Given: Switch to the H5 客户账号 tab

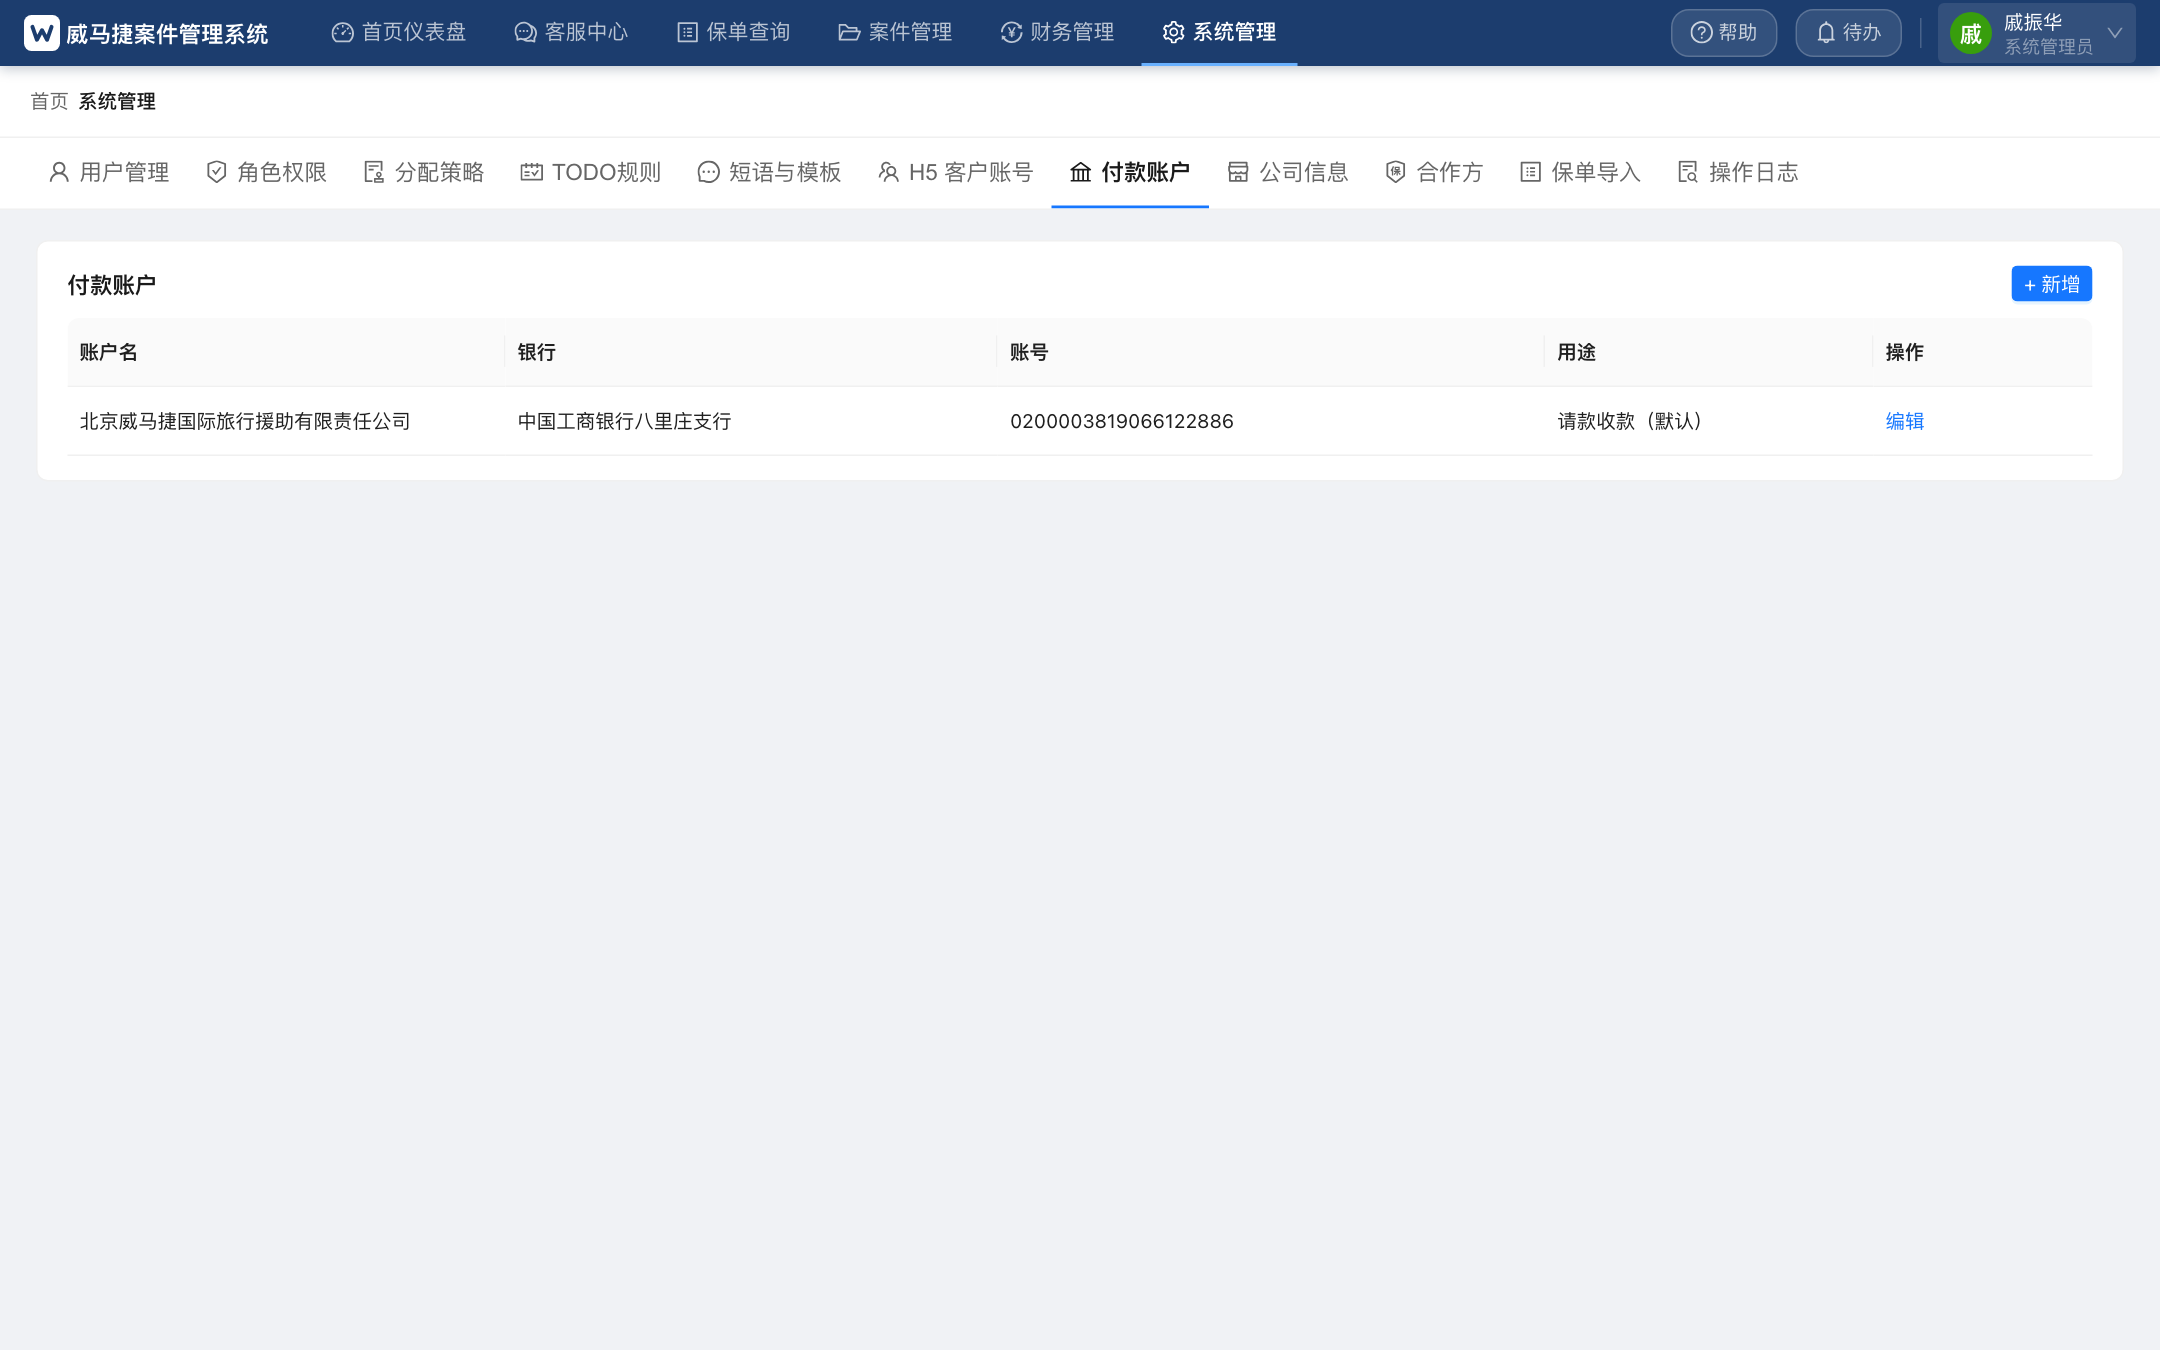Looking at the screenshot, I should point(955,172).
